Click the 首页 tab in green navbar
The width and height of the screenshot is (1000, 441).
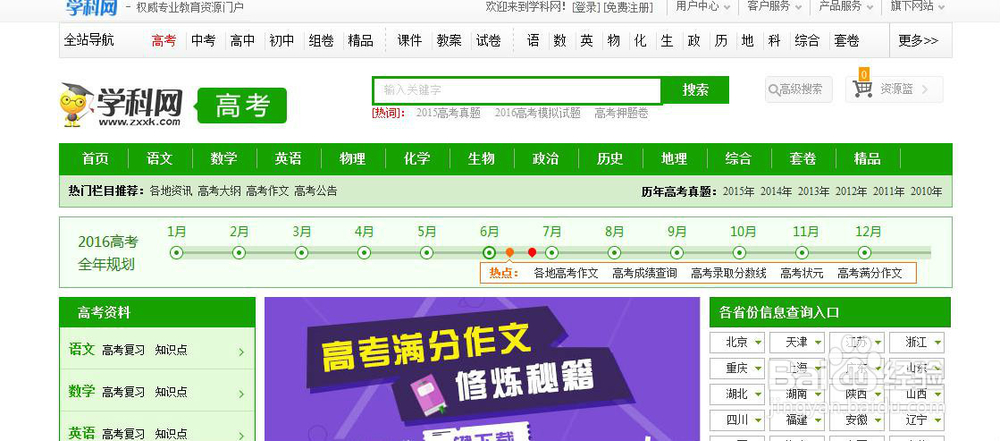coord(95,159)
